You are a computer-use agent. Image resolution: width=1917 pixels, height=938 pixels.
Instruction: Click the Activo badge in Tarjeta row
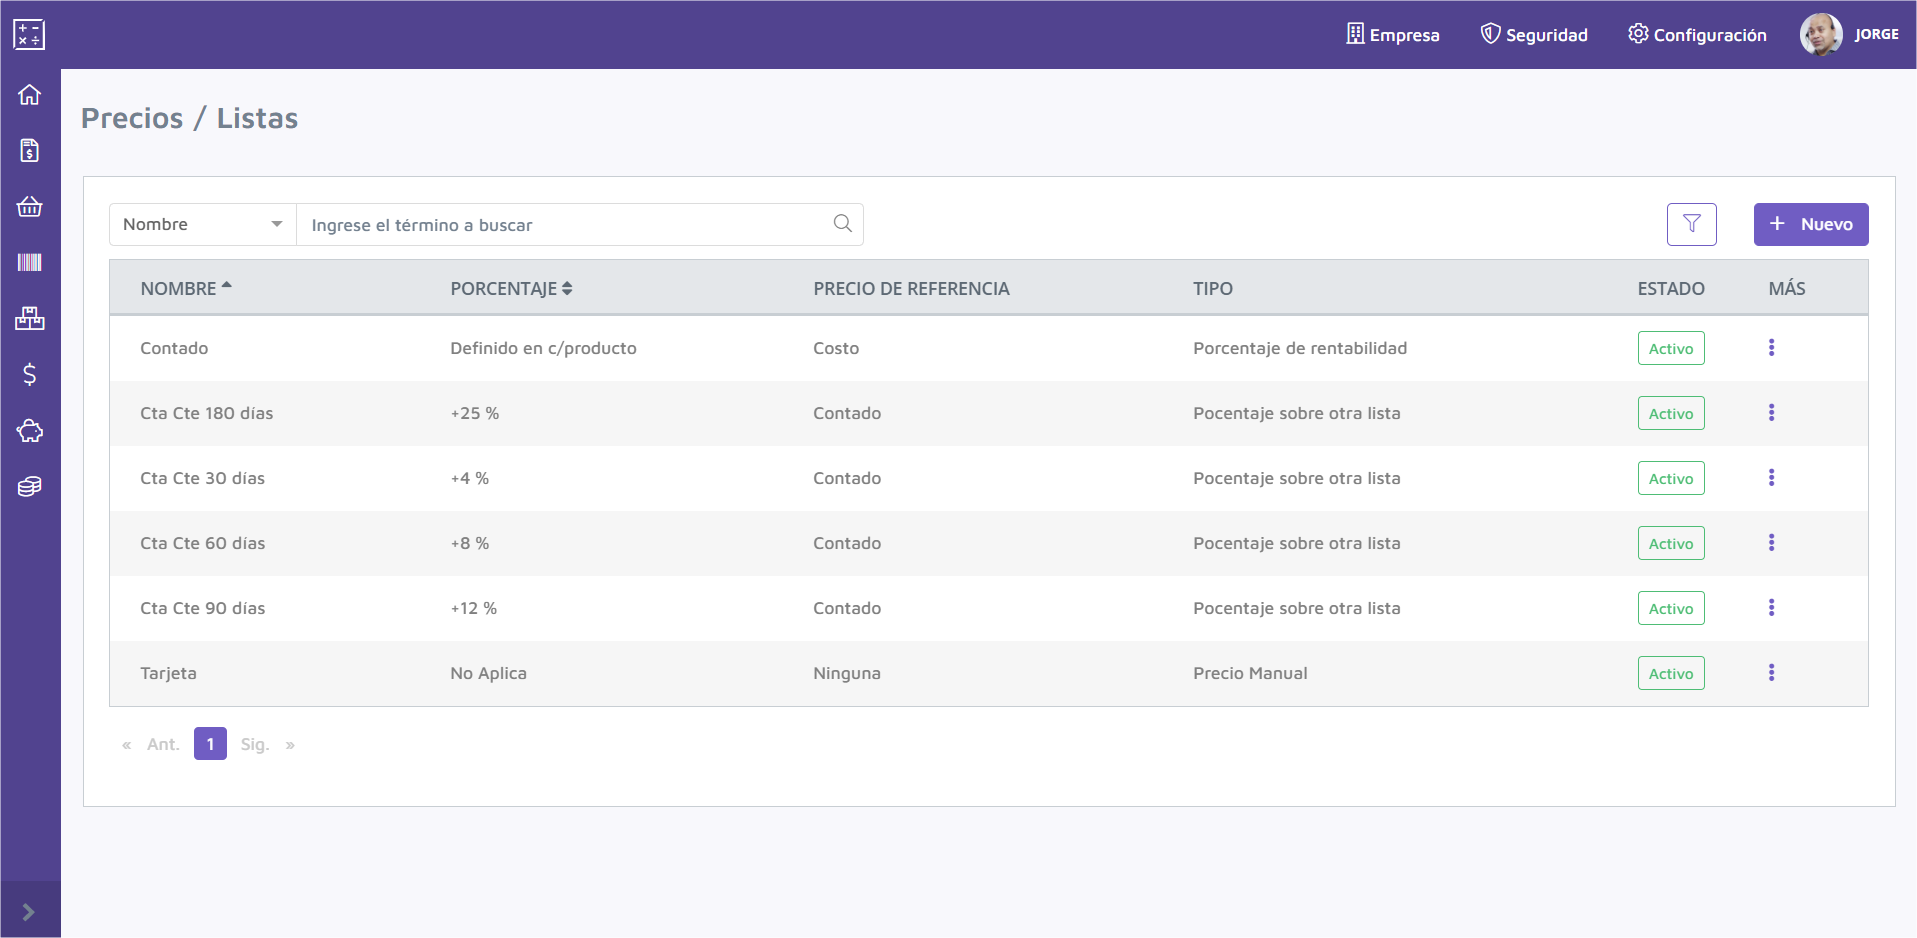tap(1671, 673)
